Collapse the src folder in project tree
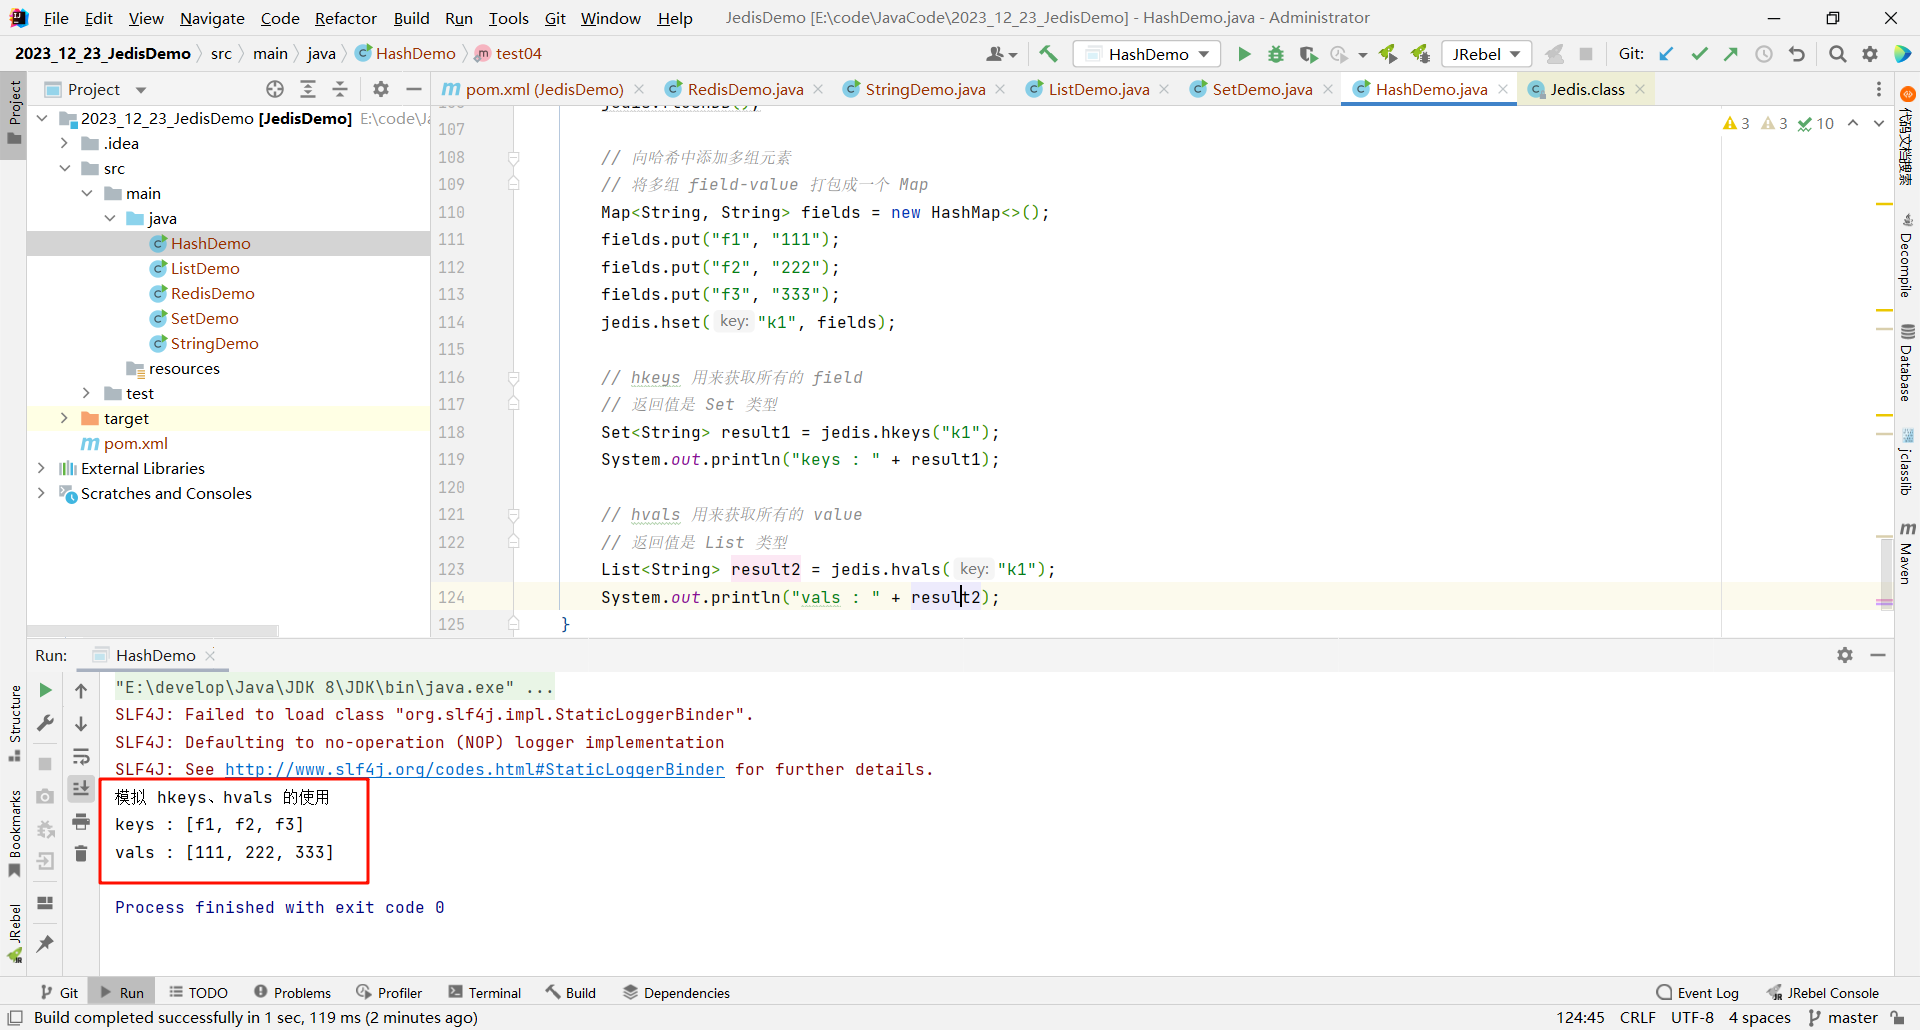The height and width of the screenshot is (1030, 1920). tap(65, 168)
